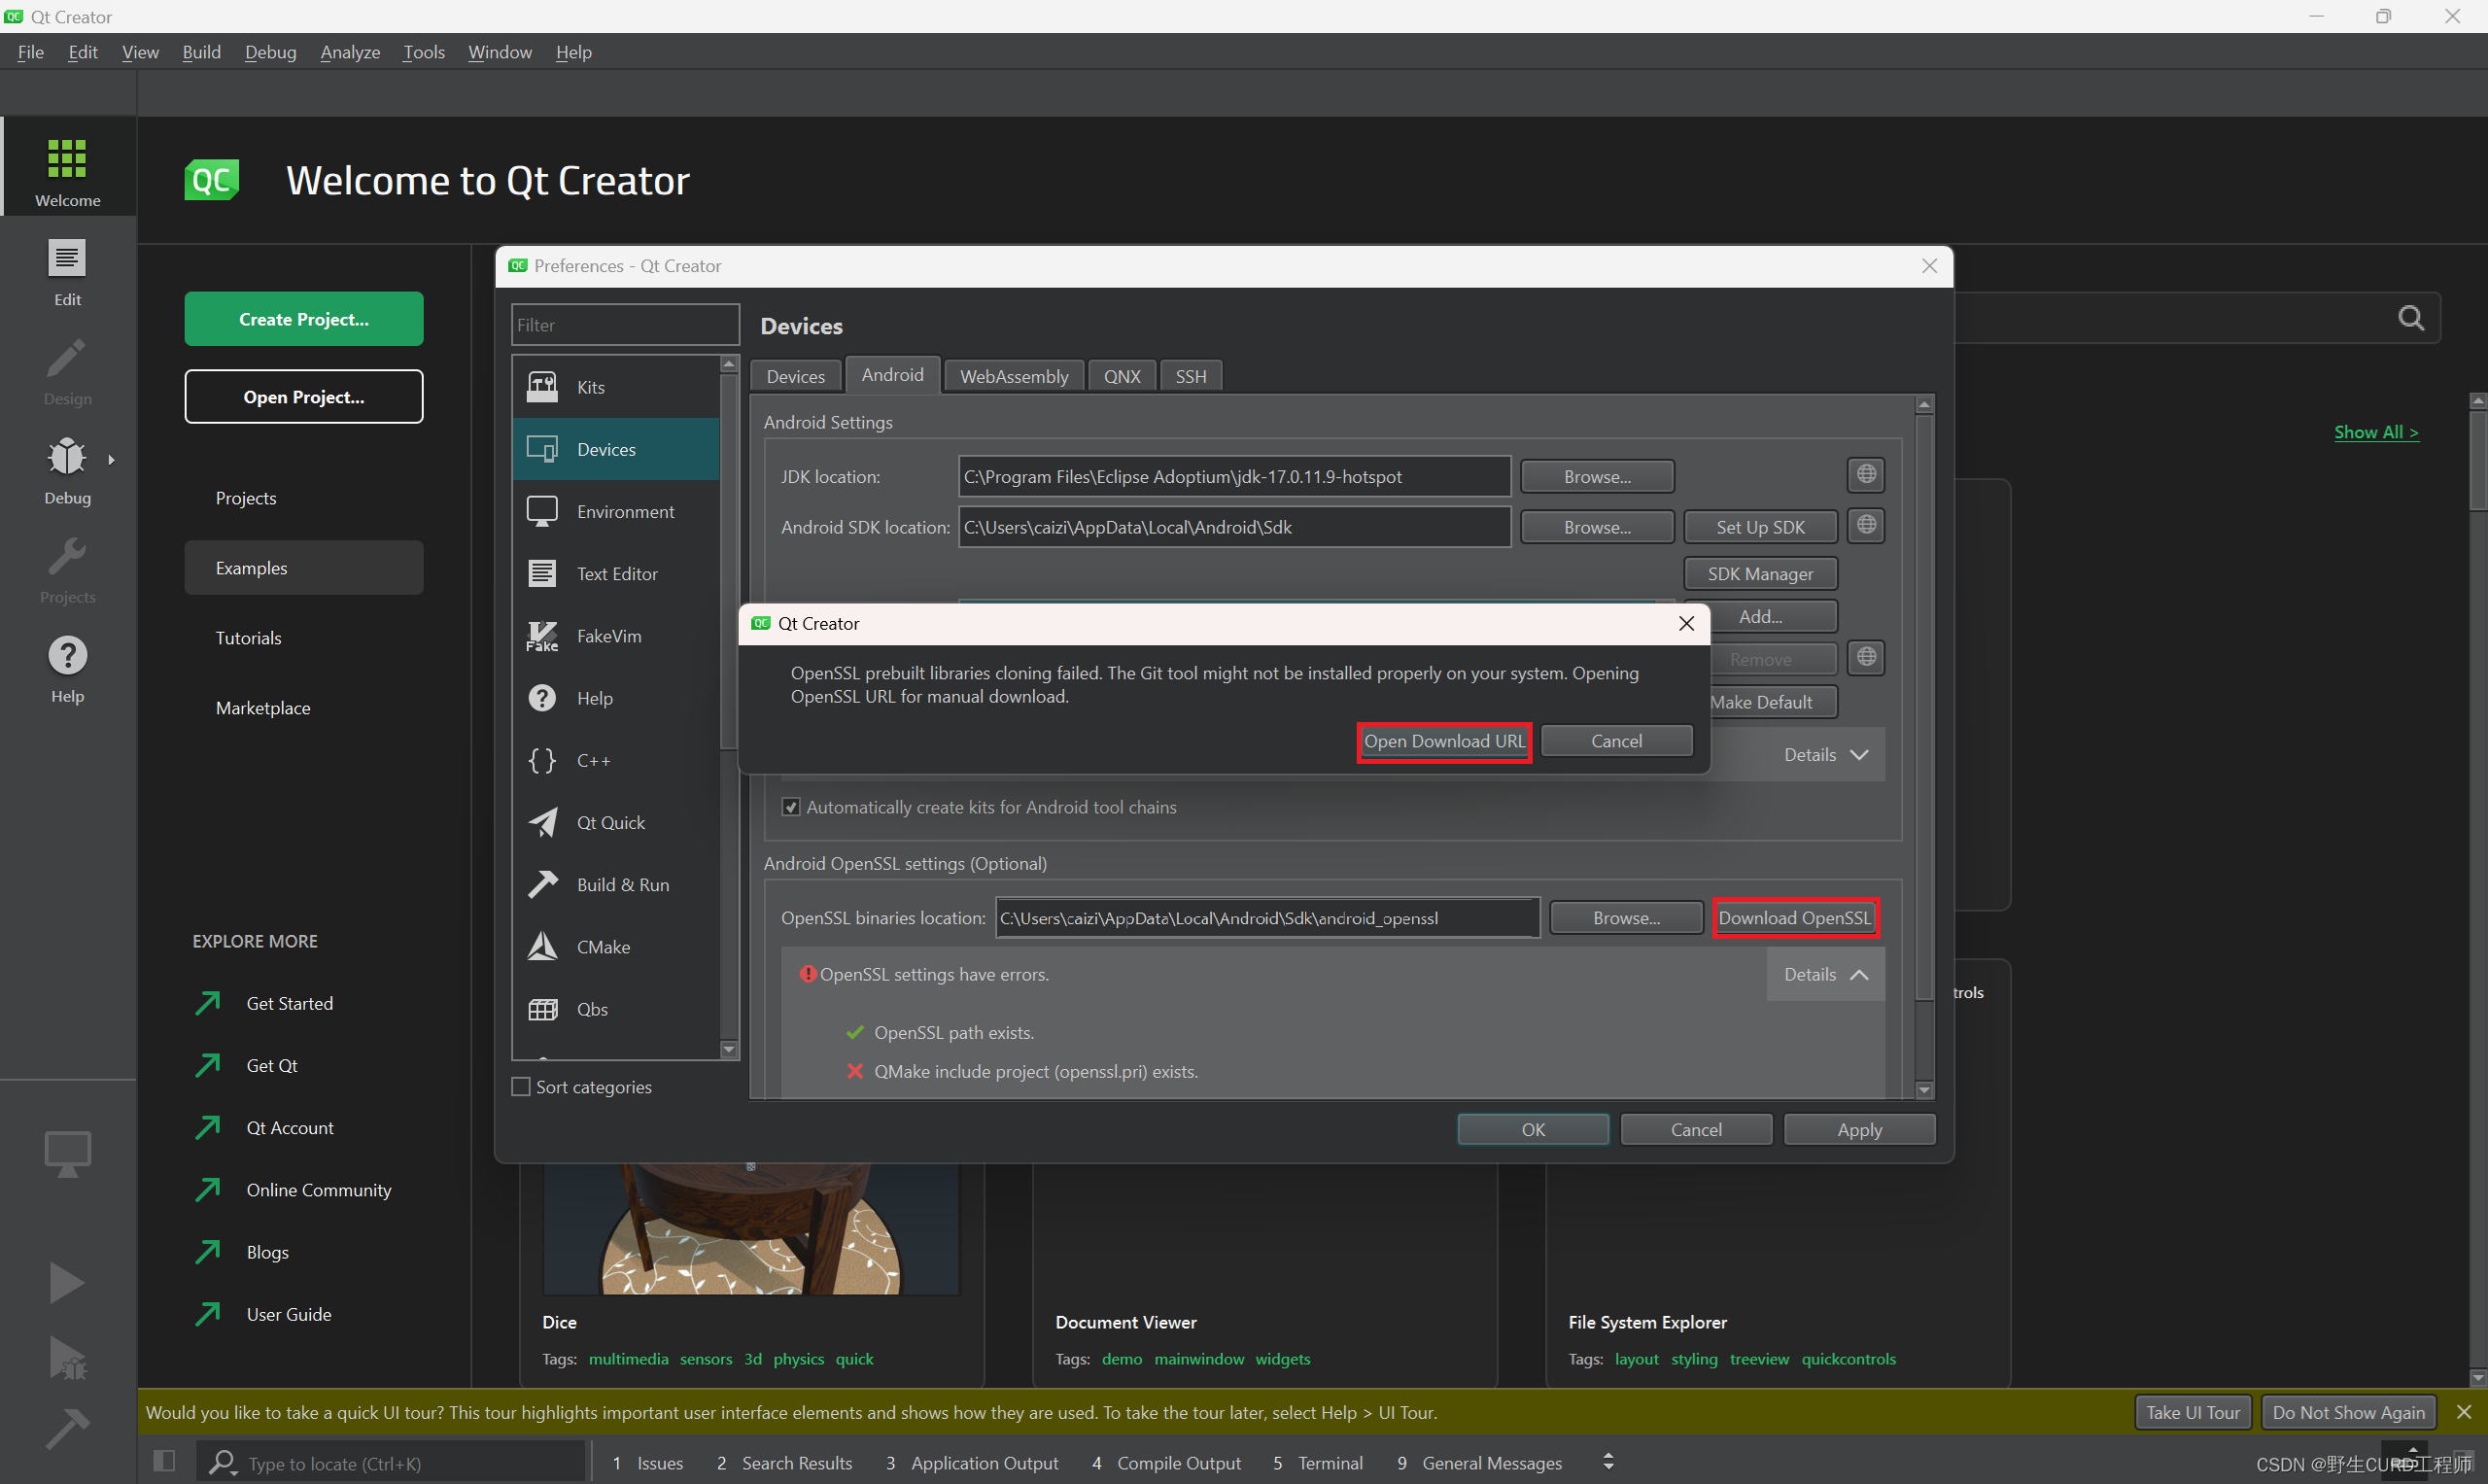Click Open Download URL button
2488x1484 pixels.
[x=1443, y=741]
